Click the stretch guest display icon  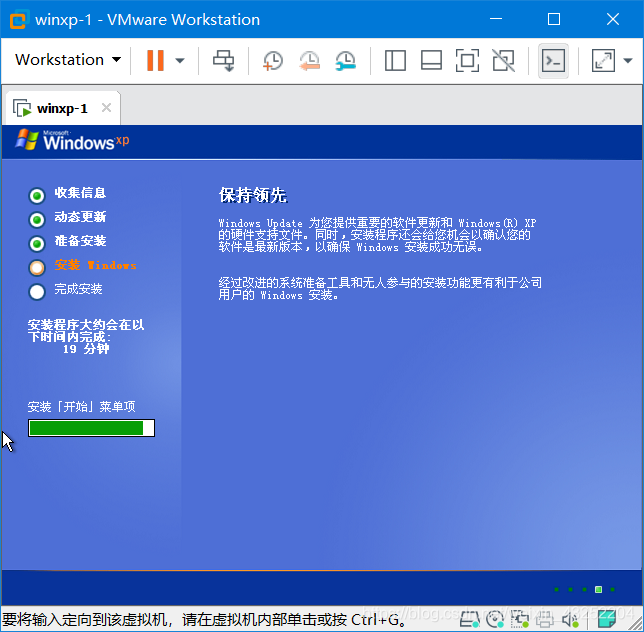[x=603, y=60]
